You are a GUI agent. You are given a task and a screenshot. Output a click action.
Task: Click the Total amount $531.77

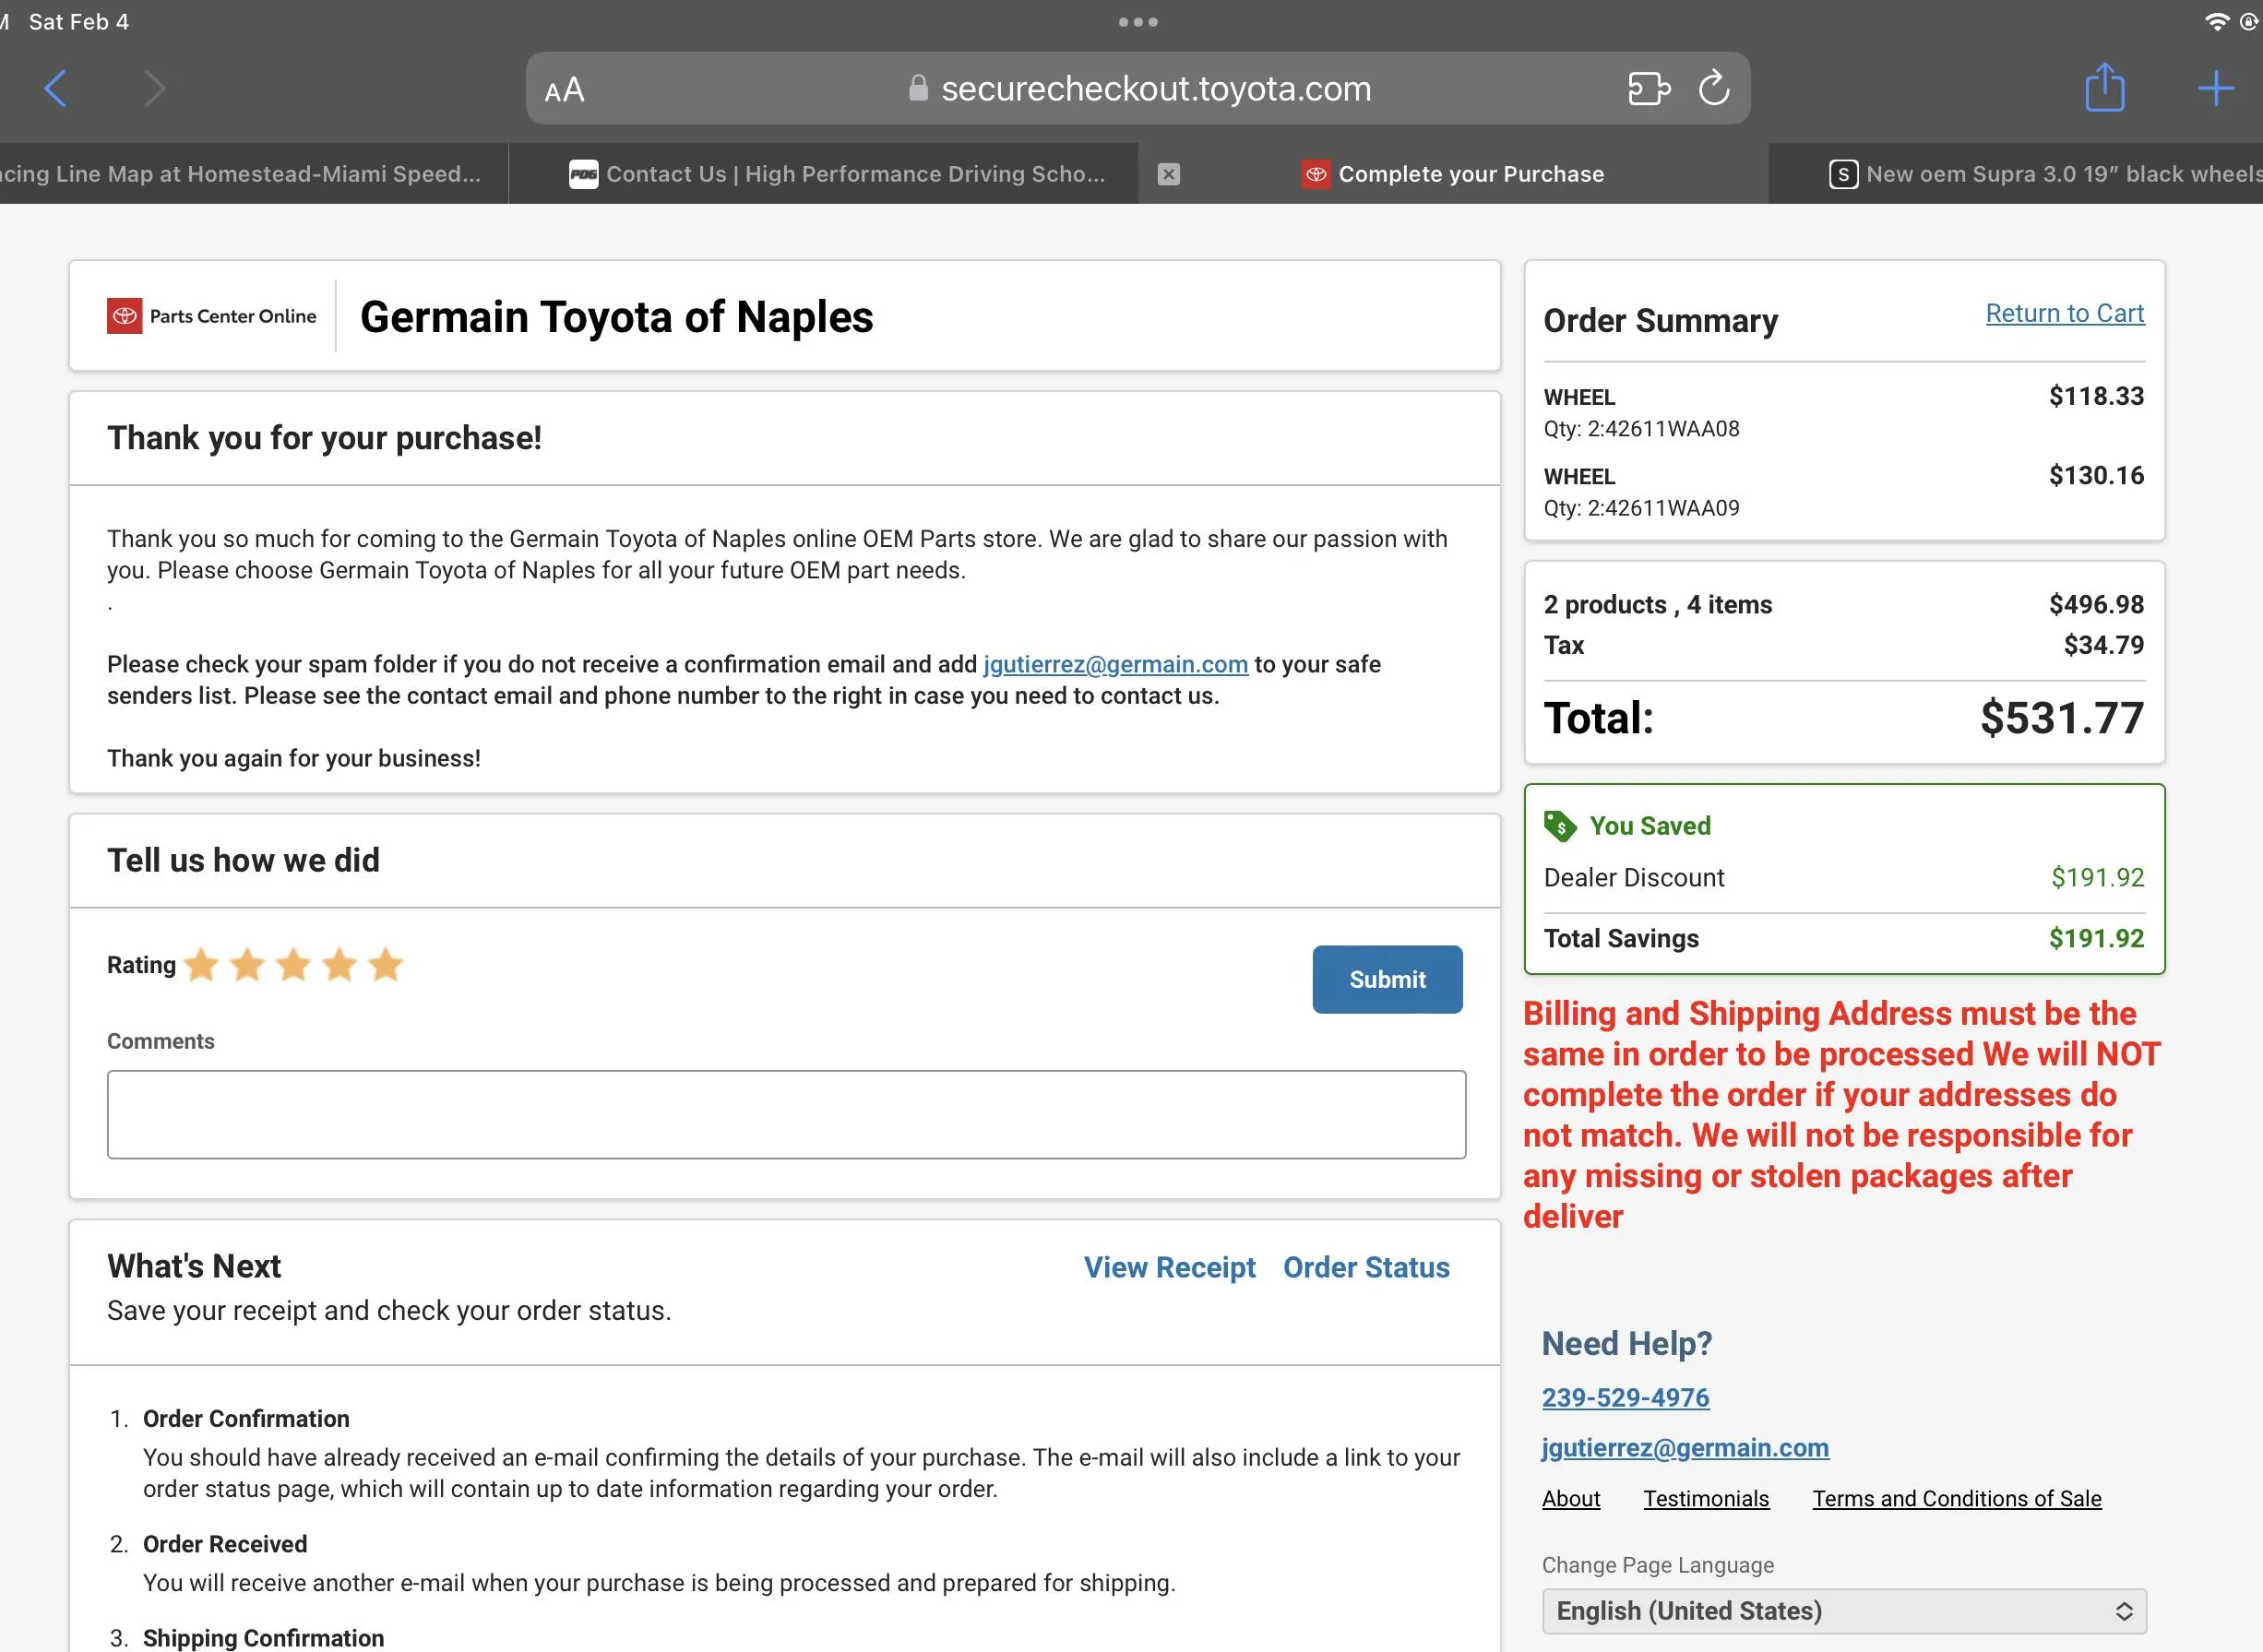[x=2061, y=718]
